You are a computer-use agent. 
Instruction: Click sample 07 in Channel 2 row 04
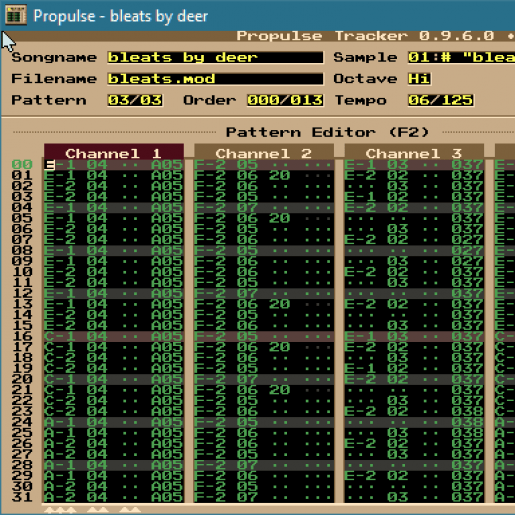(x=247, y=208)
